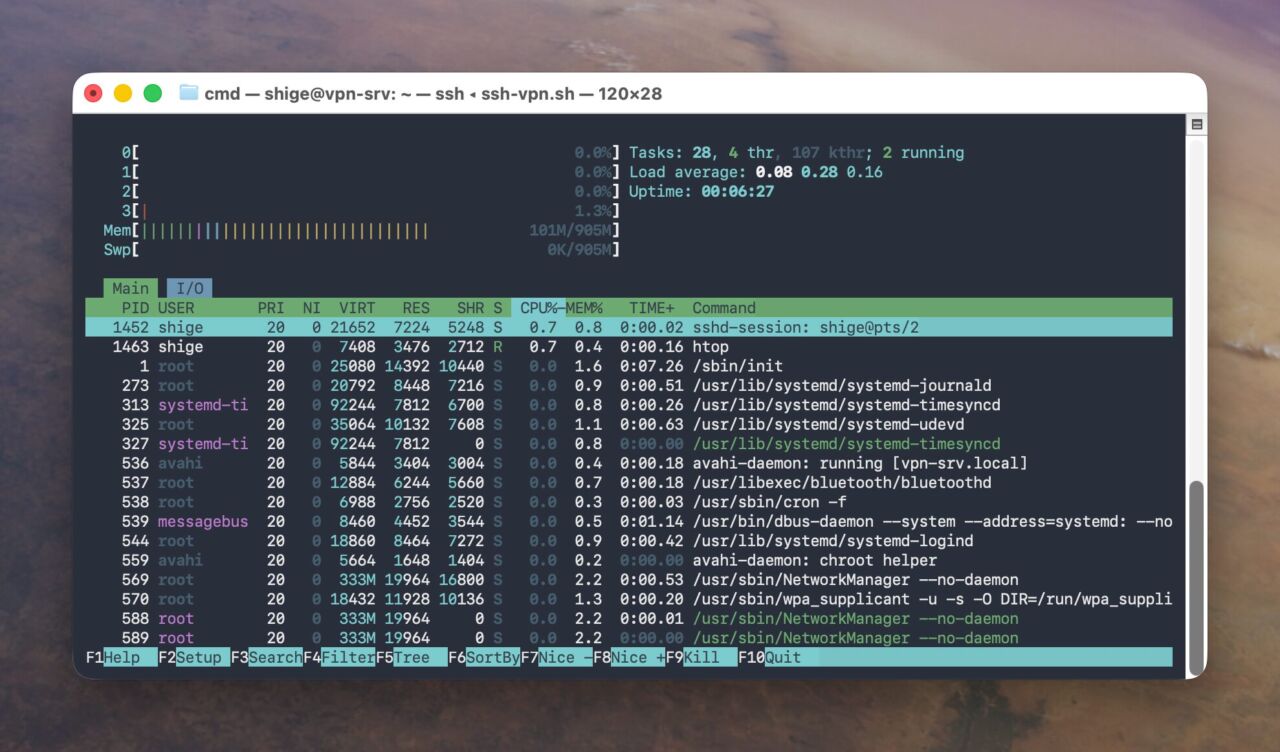1280x752 pixels.
Task: Select the systemd-logind process row
Action: (x=628, y=541)
